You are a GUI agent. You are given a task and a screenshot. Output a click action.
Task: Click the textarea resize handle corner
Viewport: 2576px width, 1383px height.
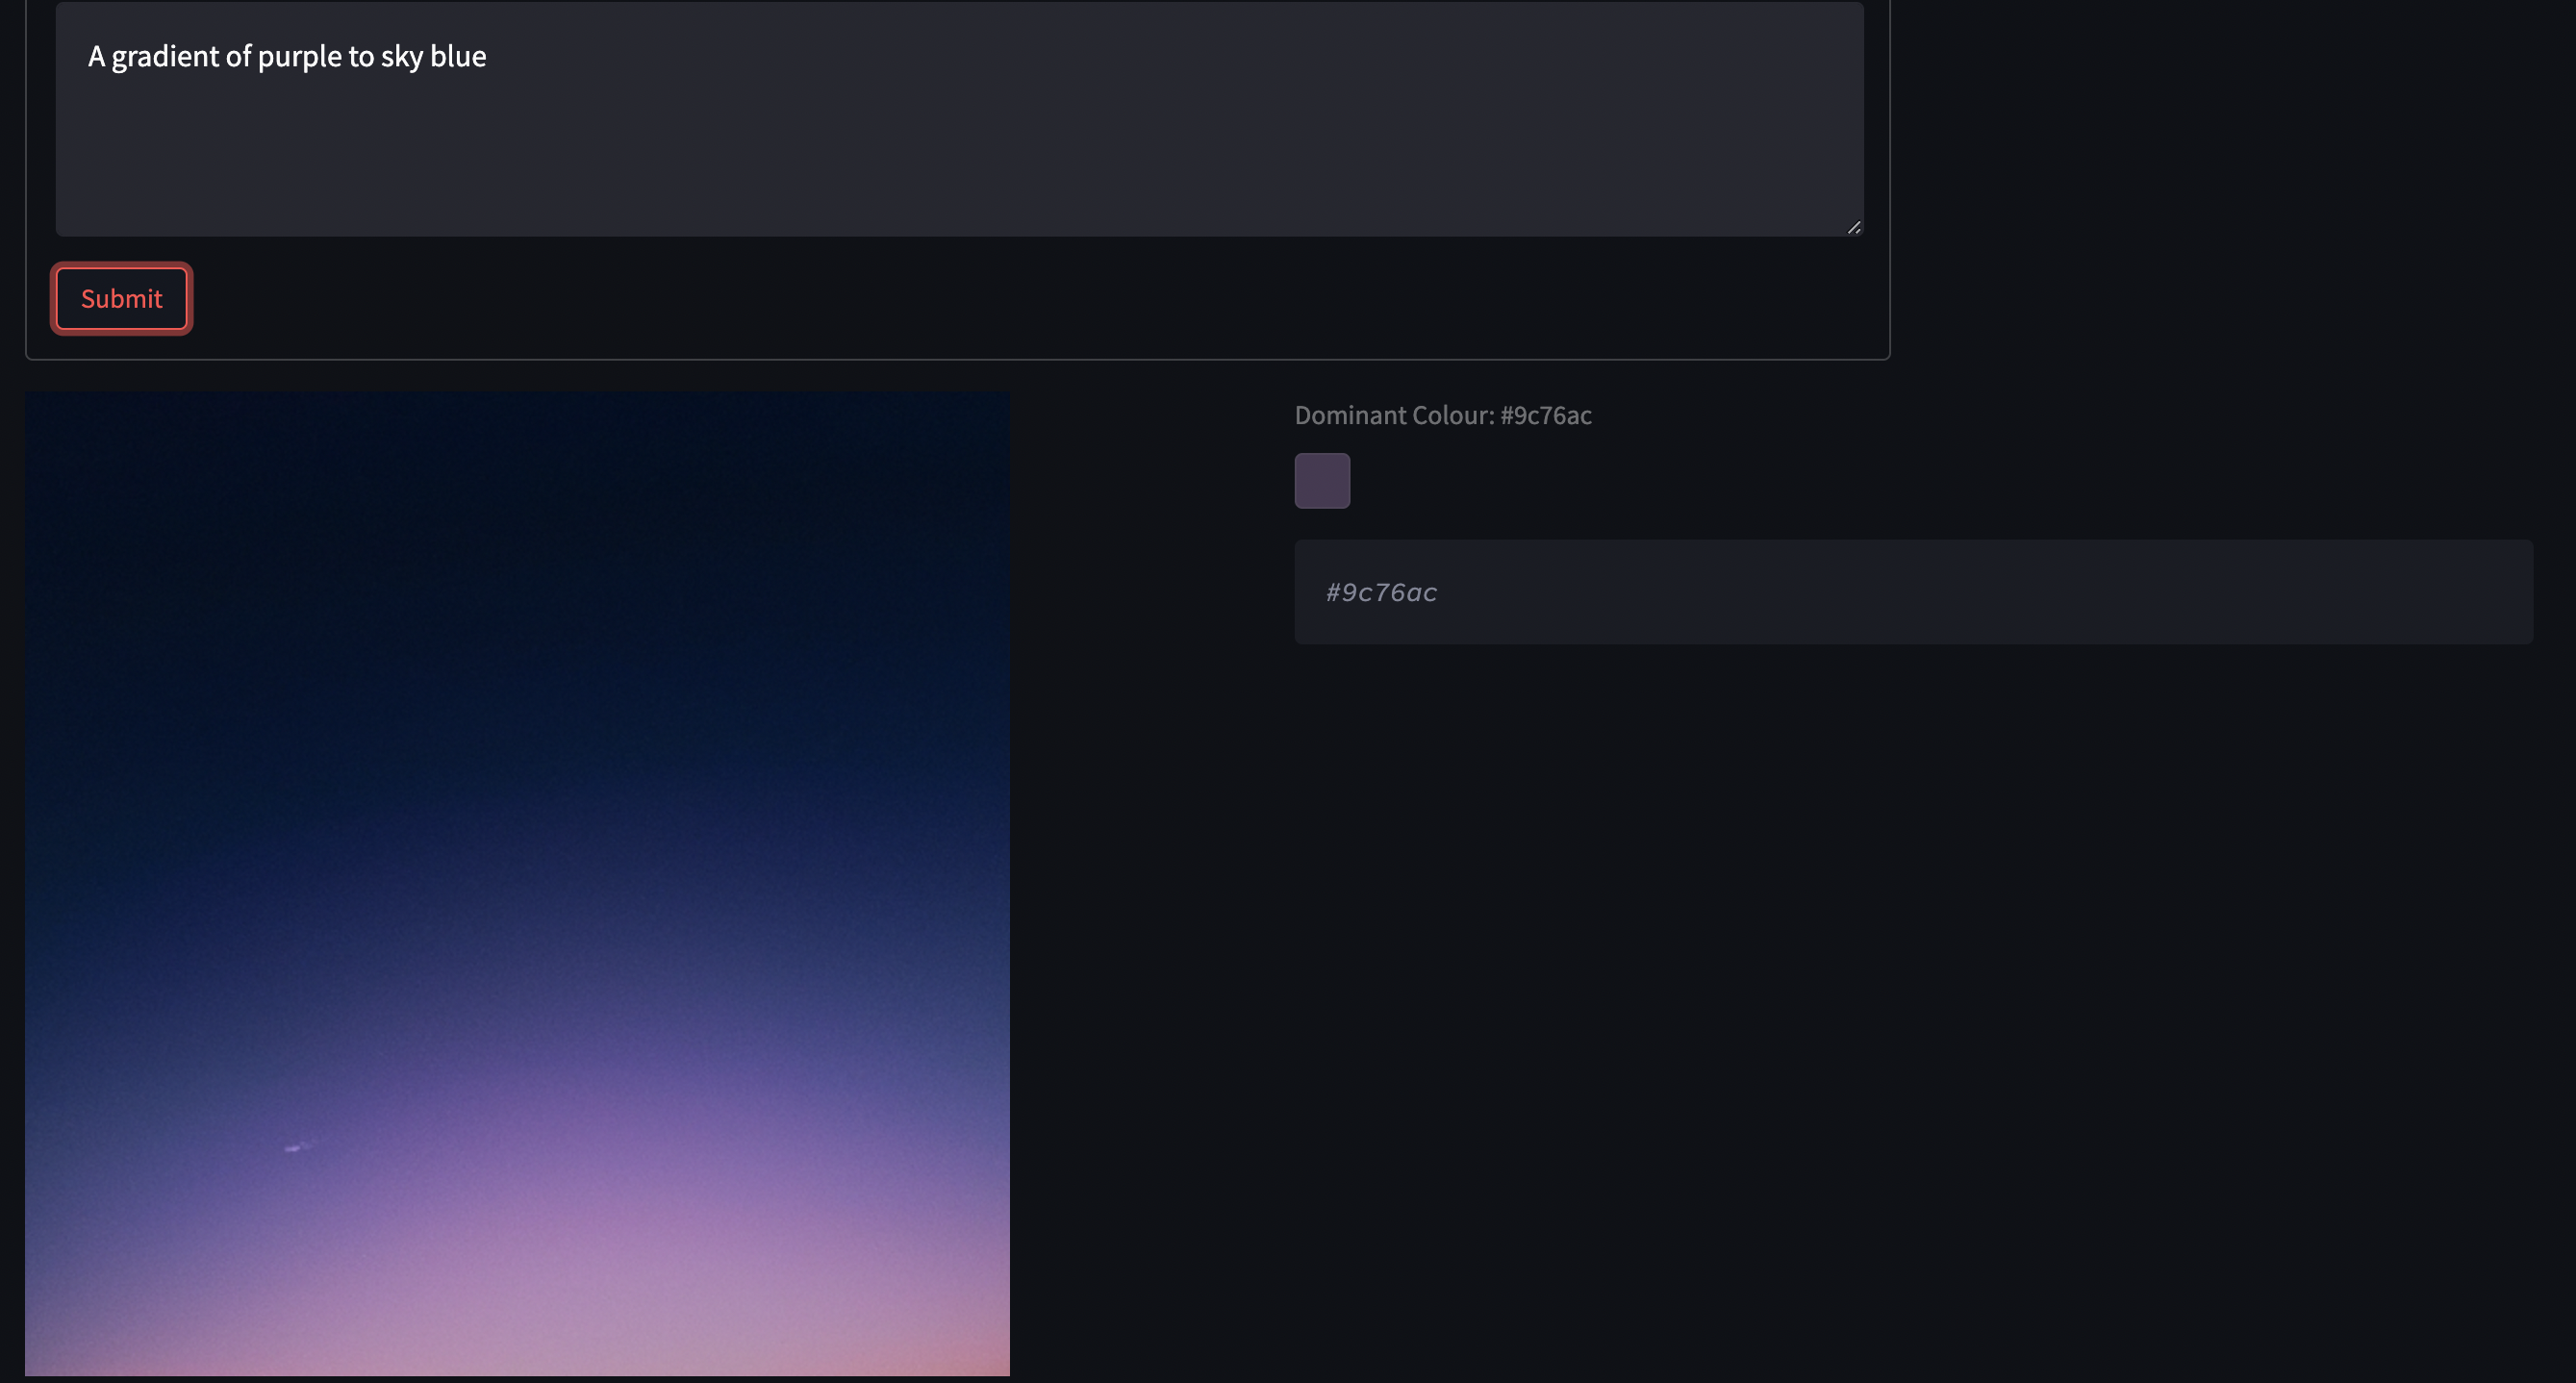(1853, 227)
